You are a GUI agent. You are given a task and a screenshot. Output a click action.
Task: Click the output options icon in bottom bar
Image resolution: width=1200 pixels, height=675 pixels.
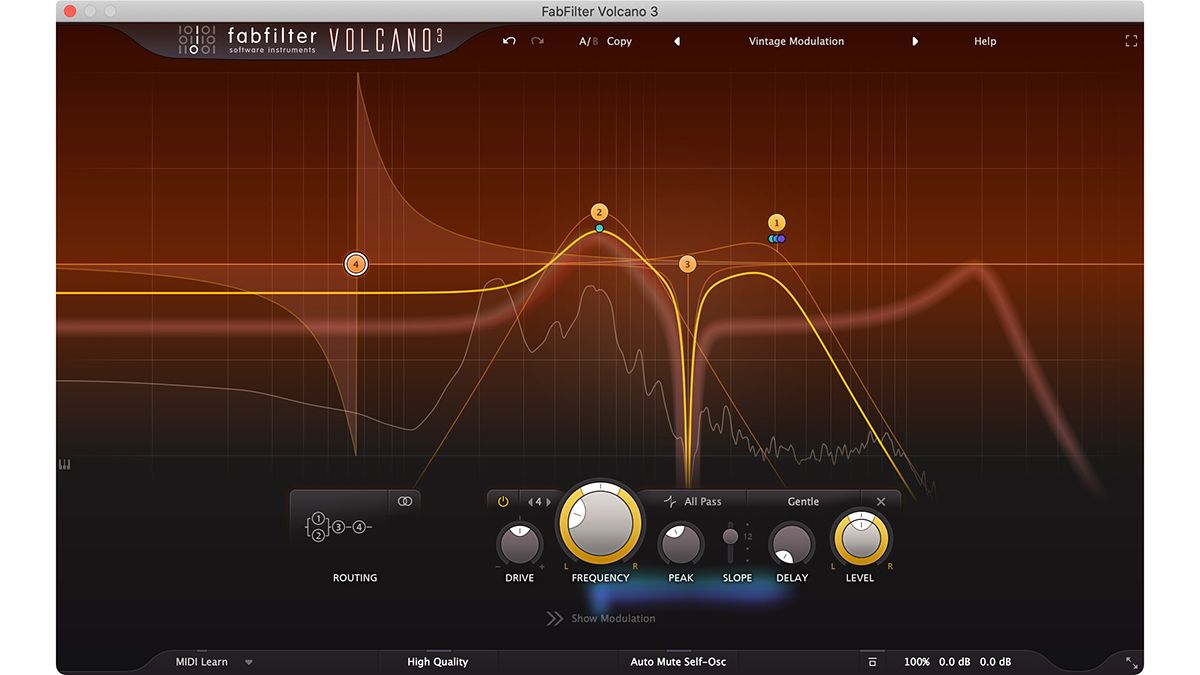pyautogui.click(x=872, y=662)
